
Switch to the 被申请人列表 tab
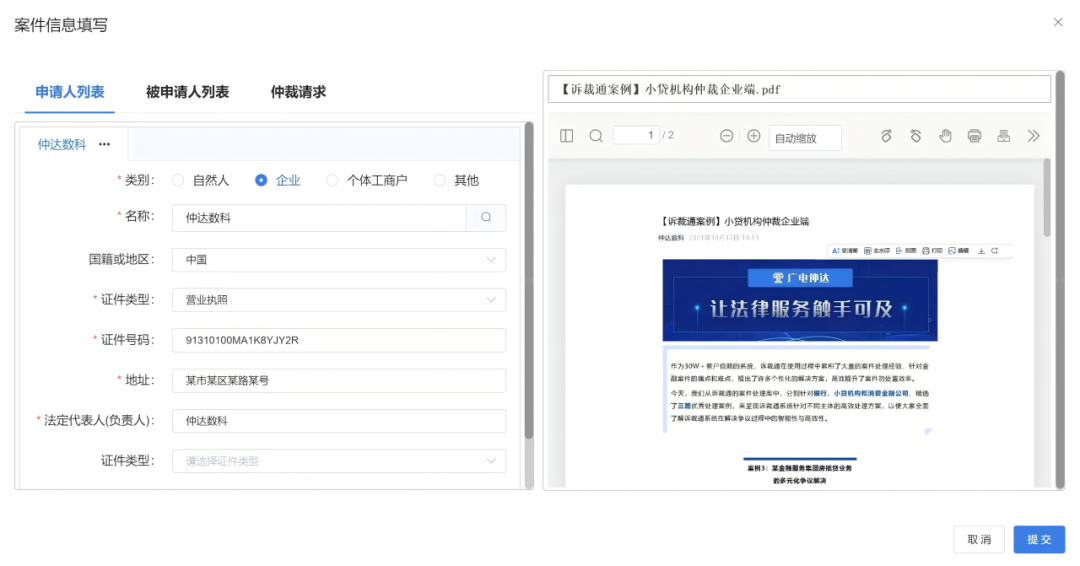(187, 92)
